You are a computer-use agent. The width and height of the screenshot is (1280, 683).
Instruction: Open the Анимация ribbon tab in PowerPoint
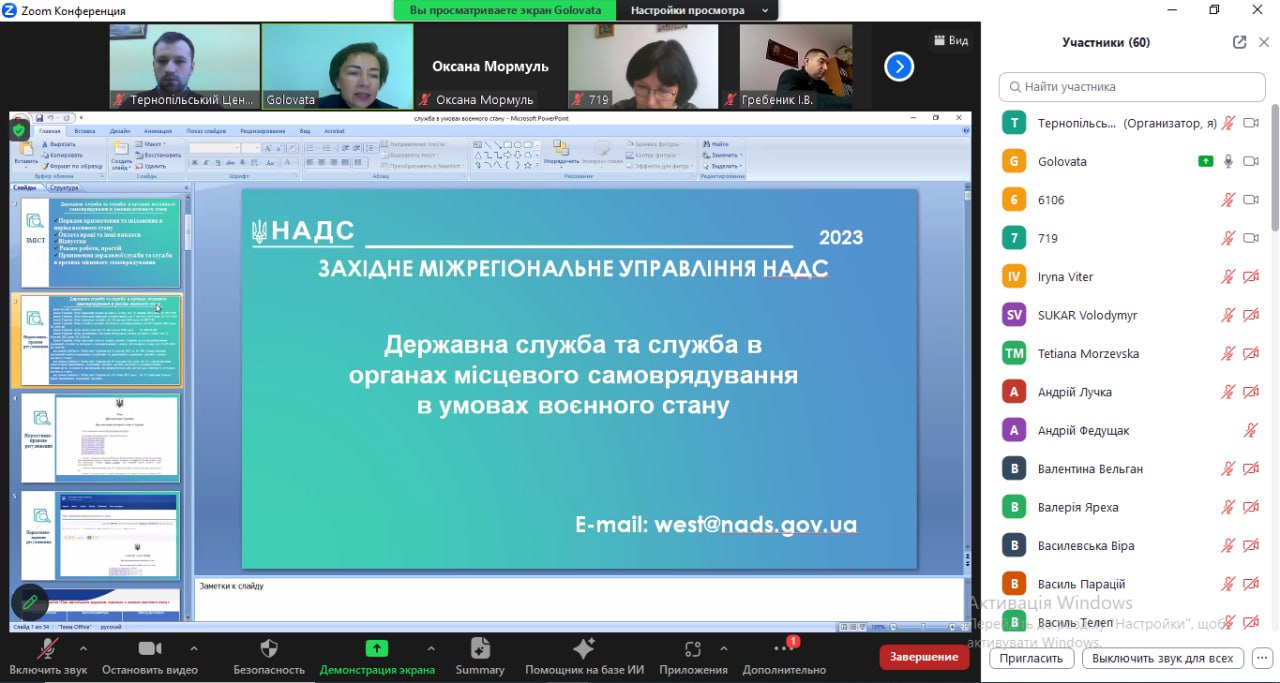coord(158,131)
